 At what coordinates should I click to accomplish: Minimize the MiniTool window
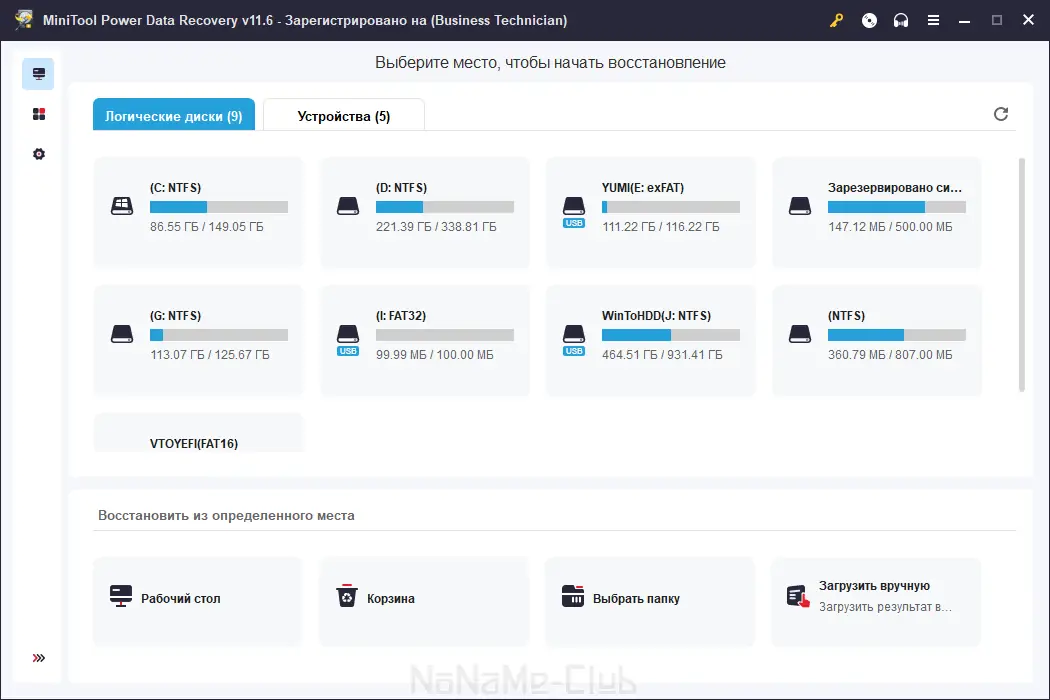tap(964, 20)
